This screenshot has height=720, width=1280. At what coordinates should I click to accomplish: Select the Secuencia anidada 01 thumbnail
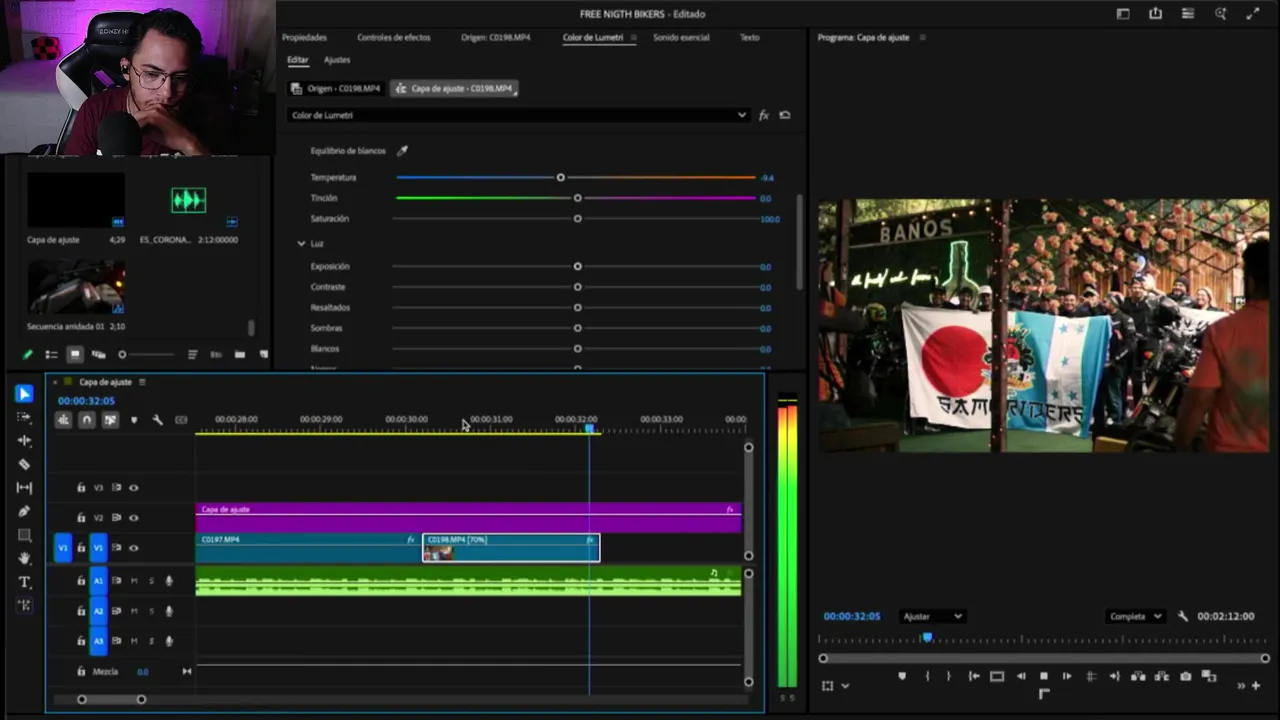pos(76,286)
